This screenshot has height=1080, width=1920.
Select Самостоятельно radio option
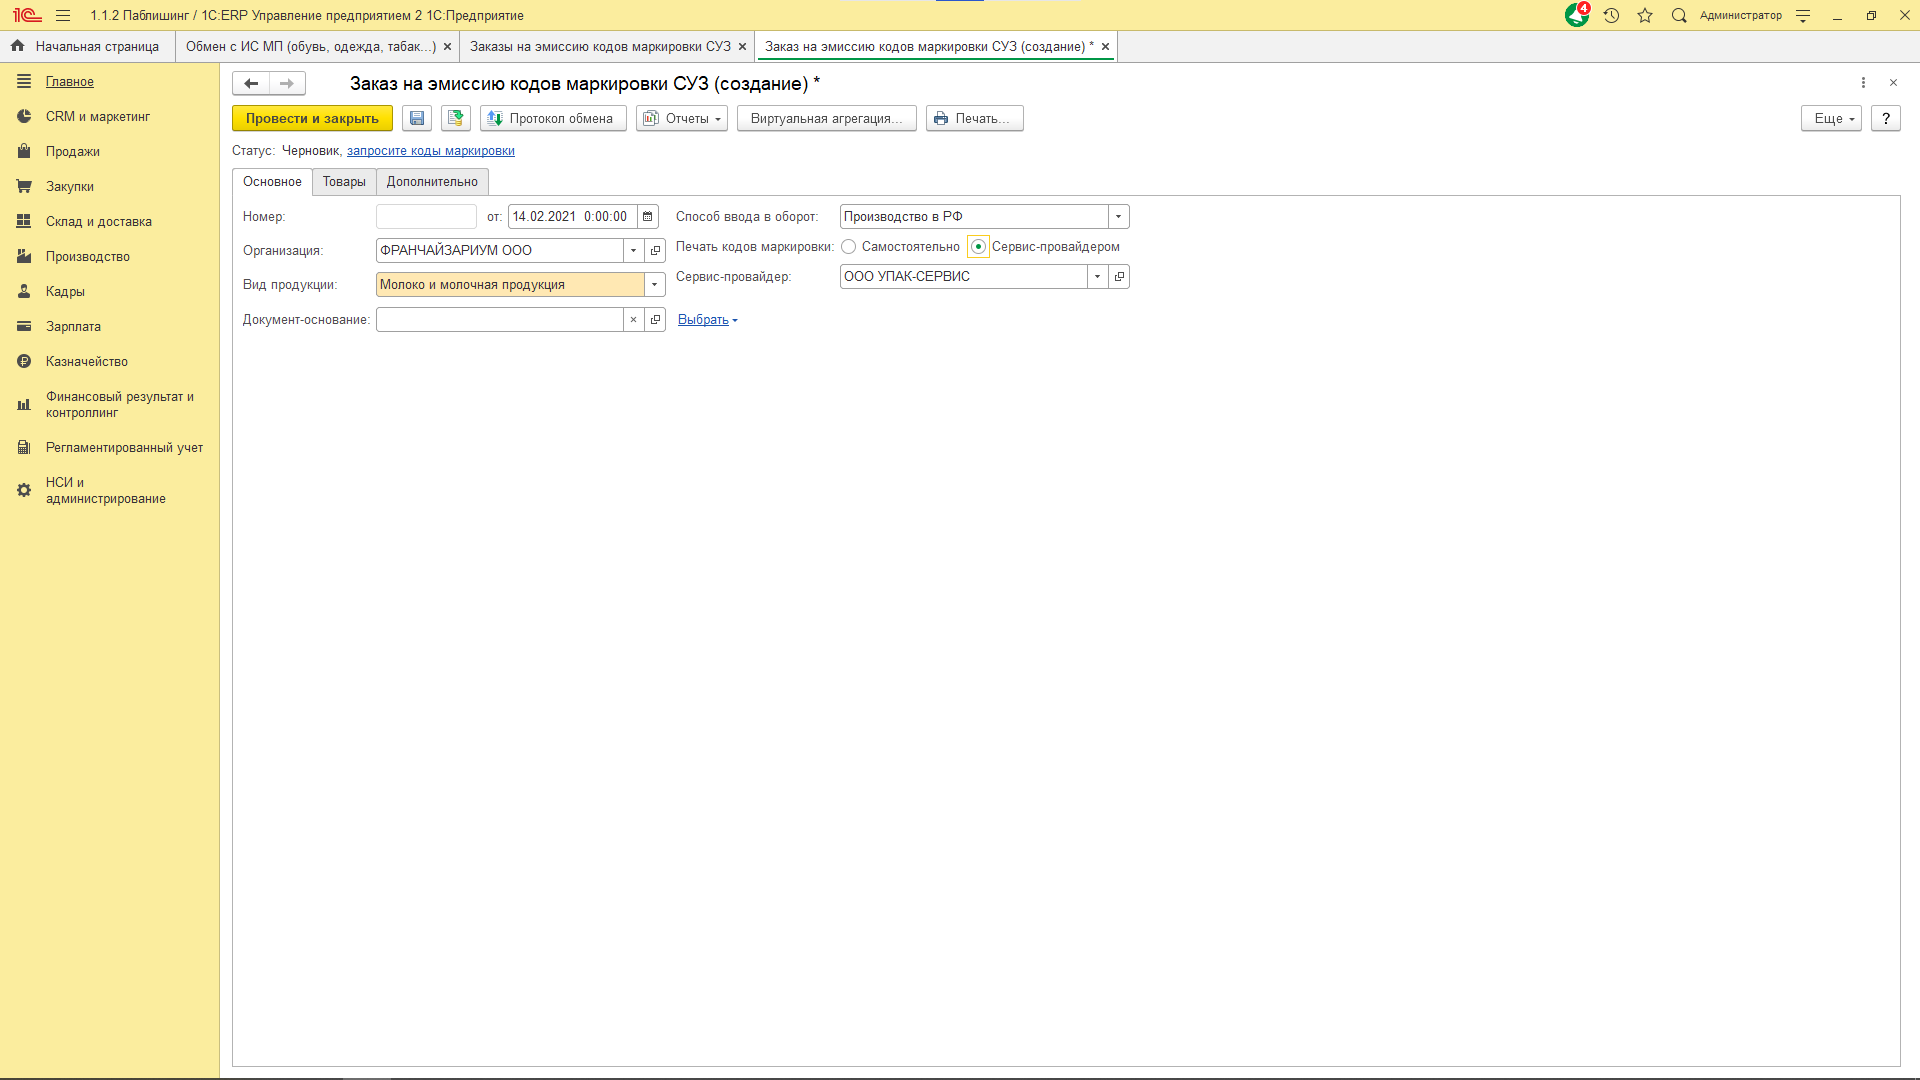[849, 247]
